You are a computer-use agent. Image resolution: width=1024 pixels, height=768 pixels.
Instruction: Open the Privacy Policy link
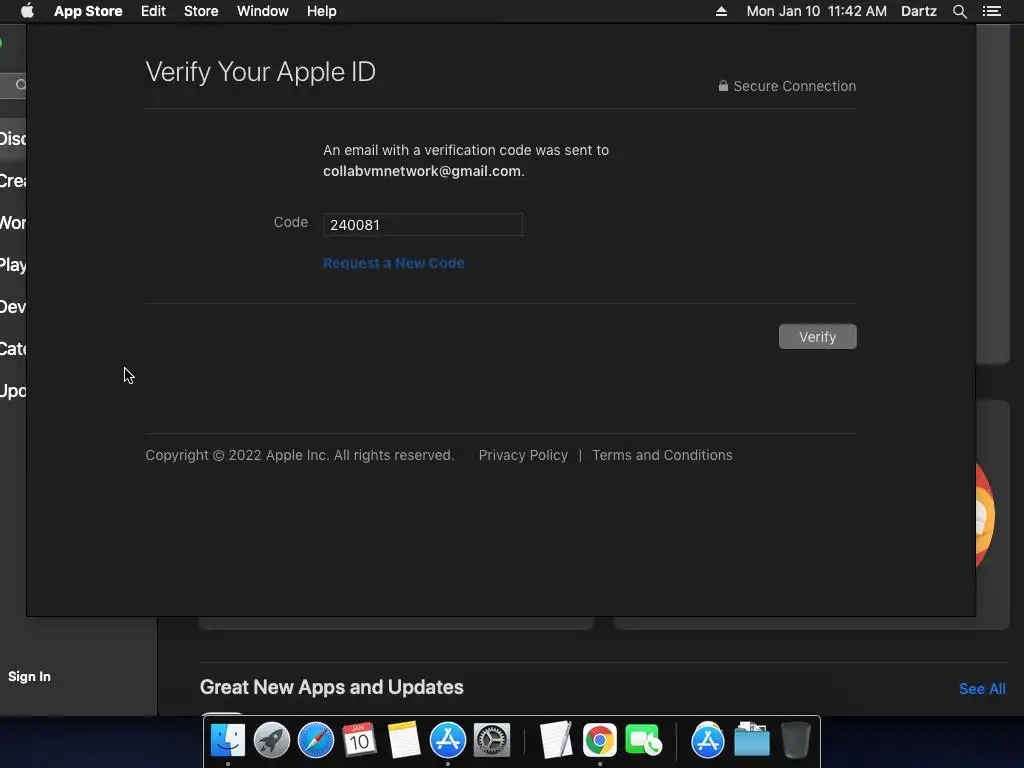click(523, 455)
